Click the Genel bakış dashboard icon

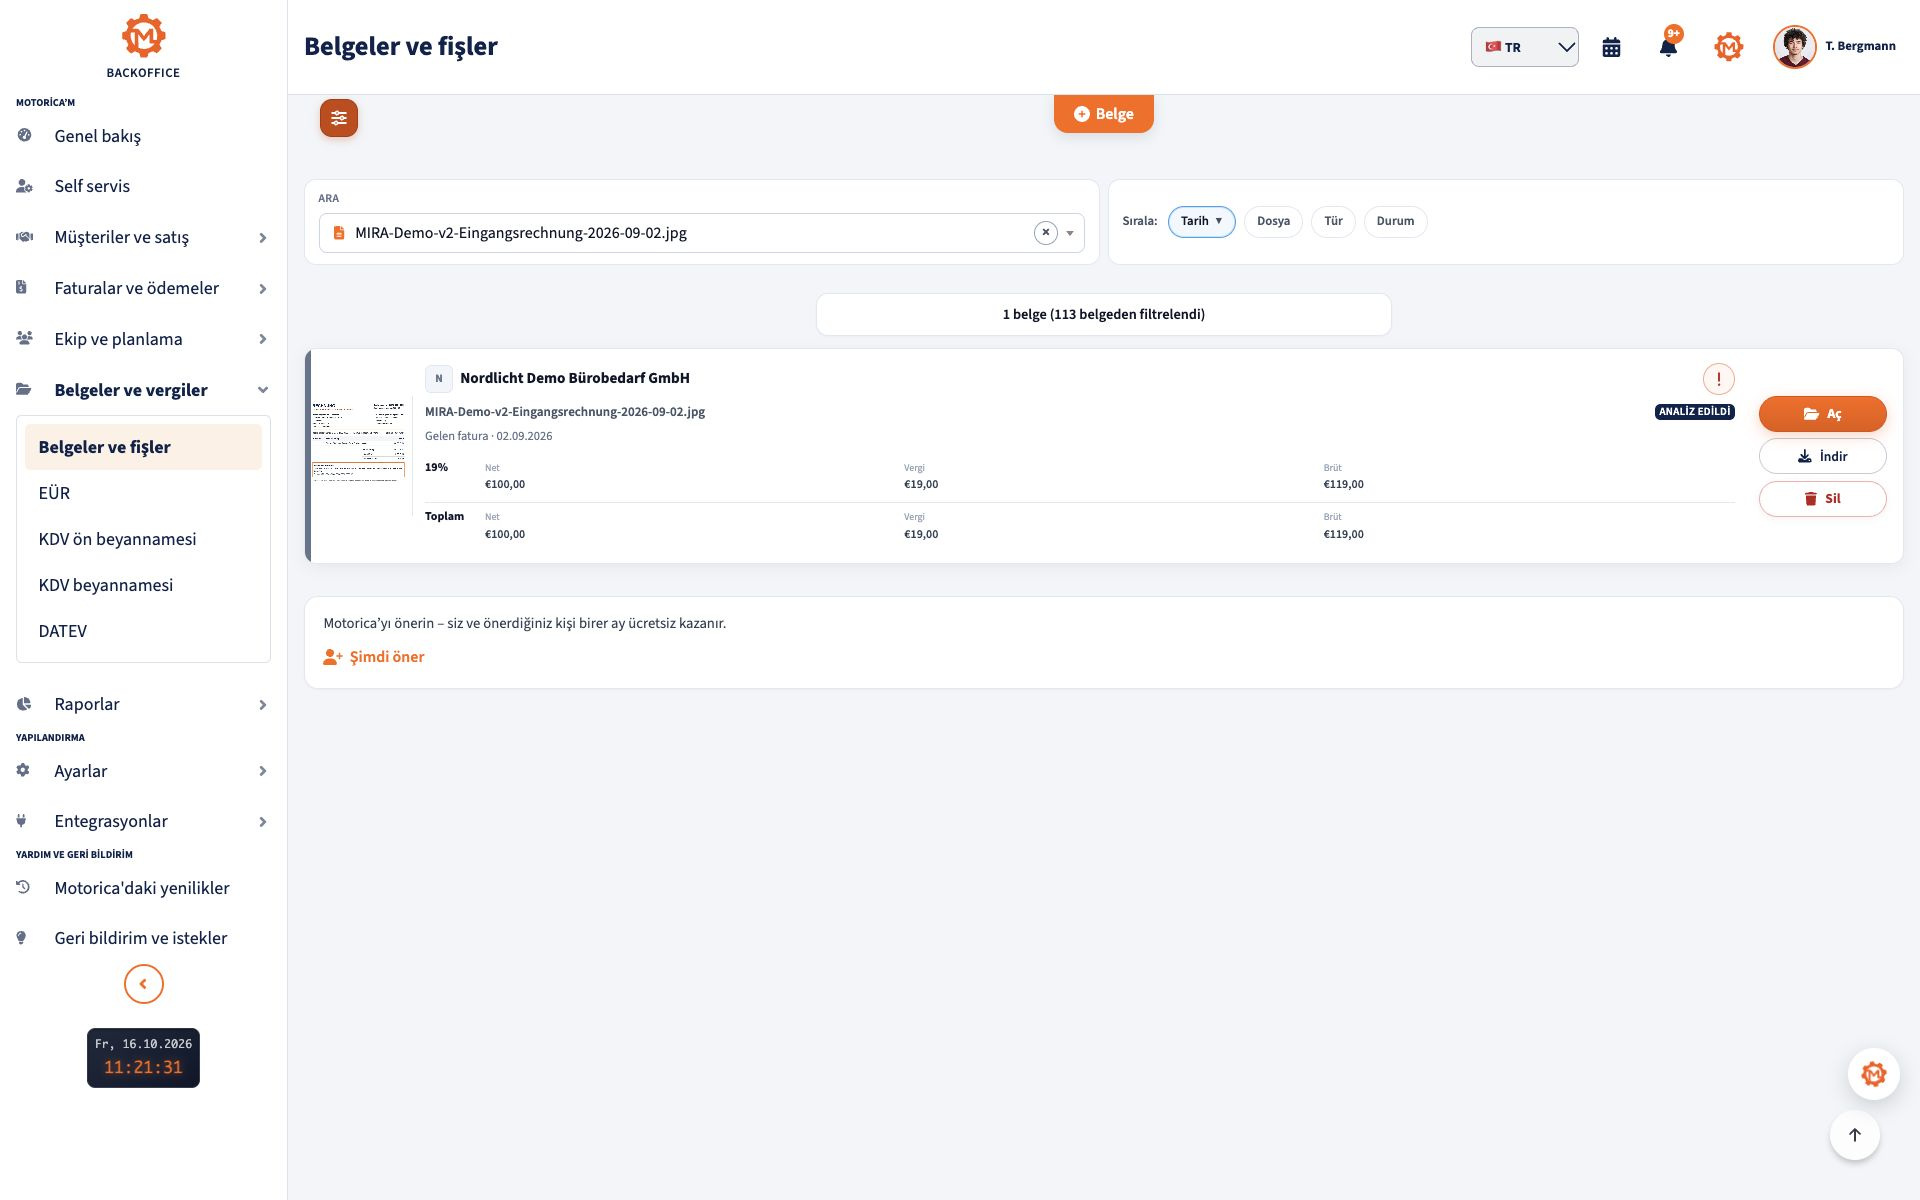coord(24,135)
